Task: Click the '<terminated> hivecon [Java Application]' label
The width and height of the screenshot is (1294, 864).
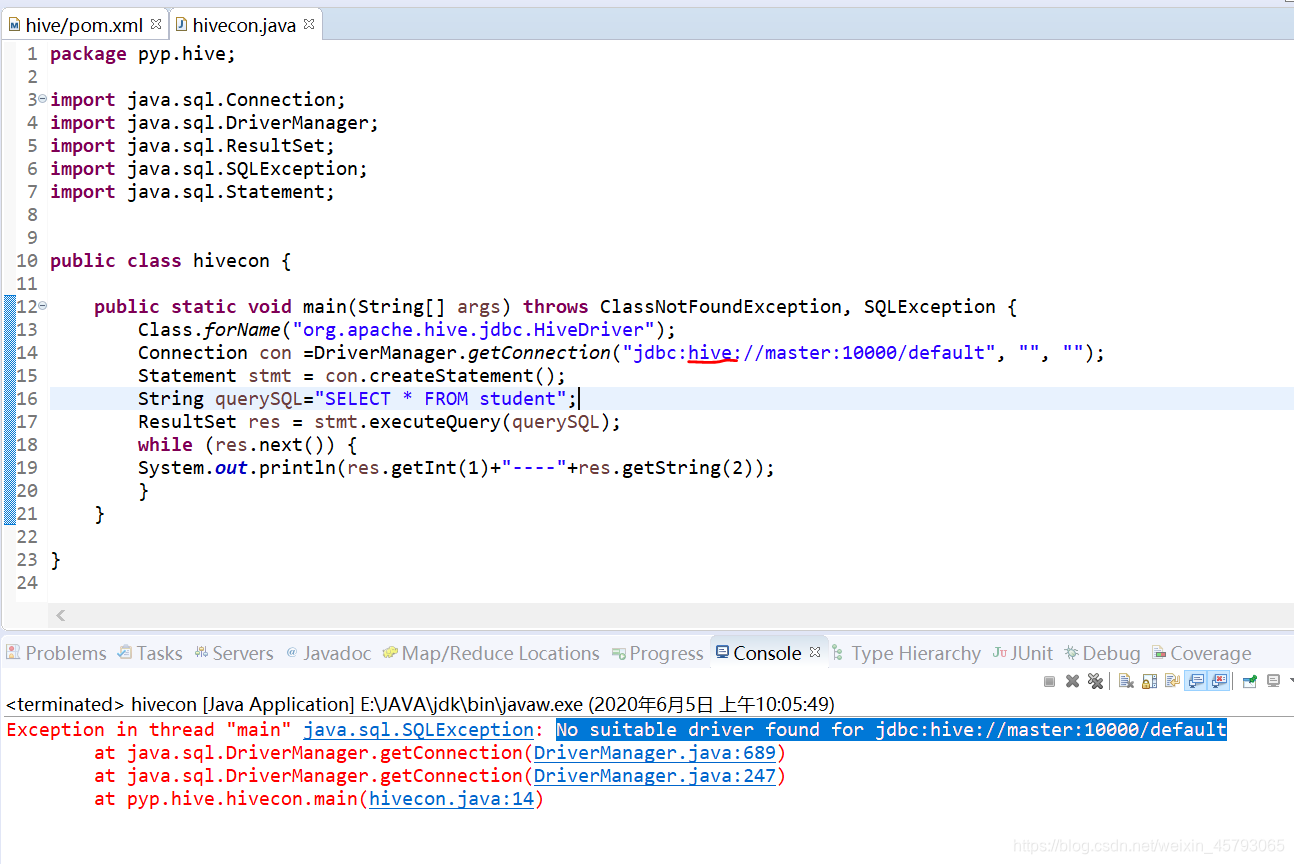Action: point(180,705)
